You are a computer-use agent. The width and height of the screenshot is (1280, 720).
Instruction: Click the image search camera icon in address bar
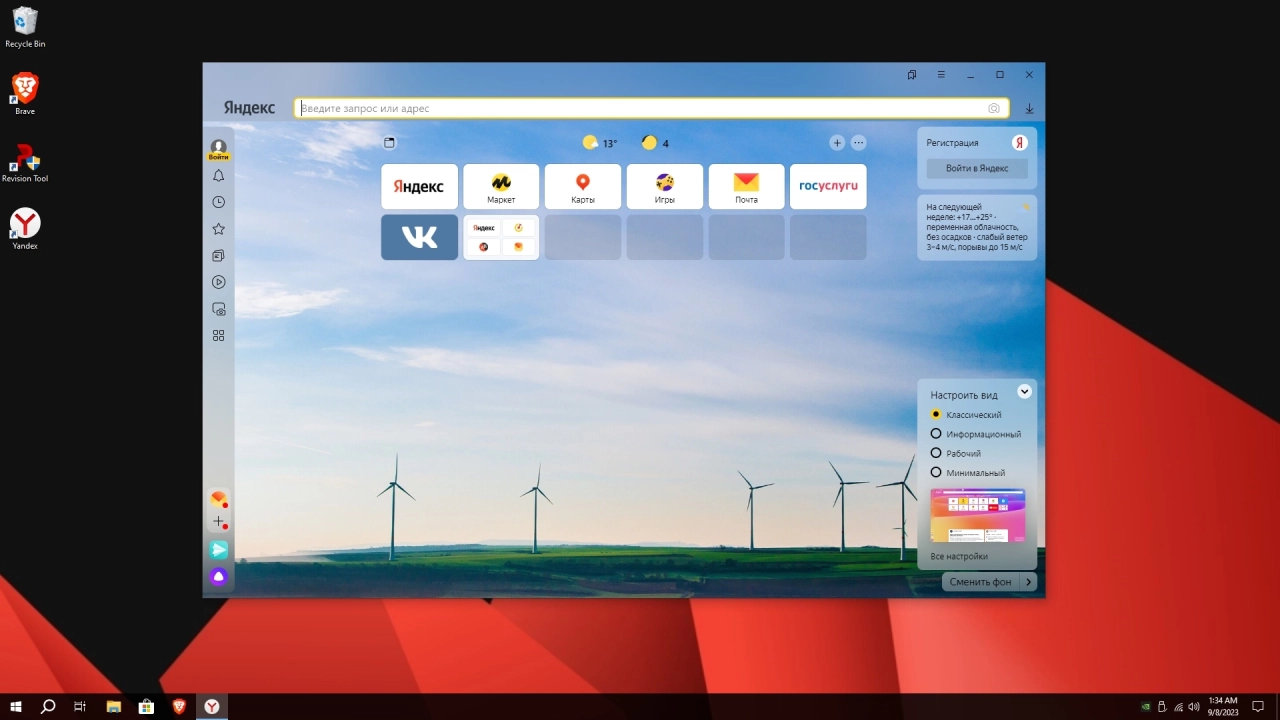(994, 108)
